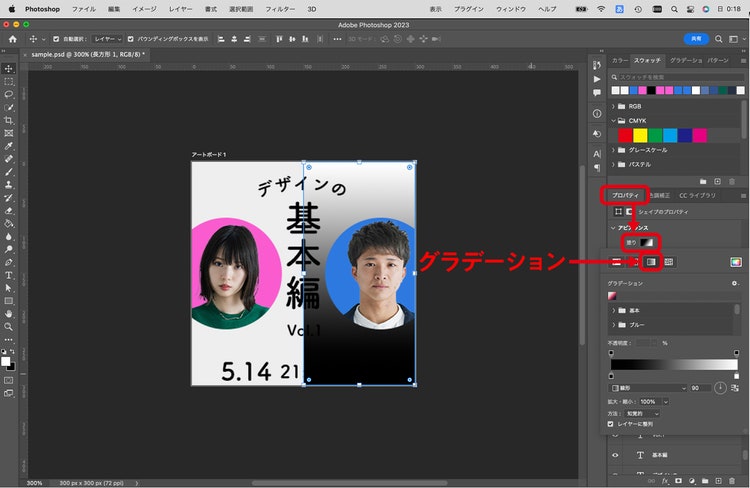
Task: Expand the RGB swatch folder
Action: tap(613, 107)
